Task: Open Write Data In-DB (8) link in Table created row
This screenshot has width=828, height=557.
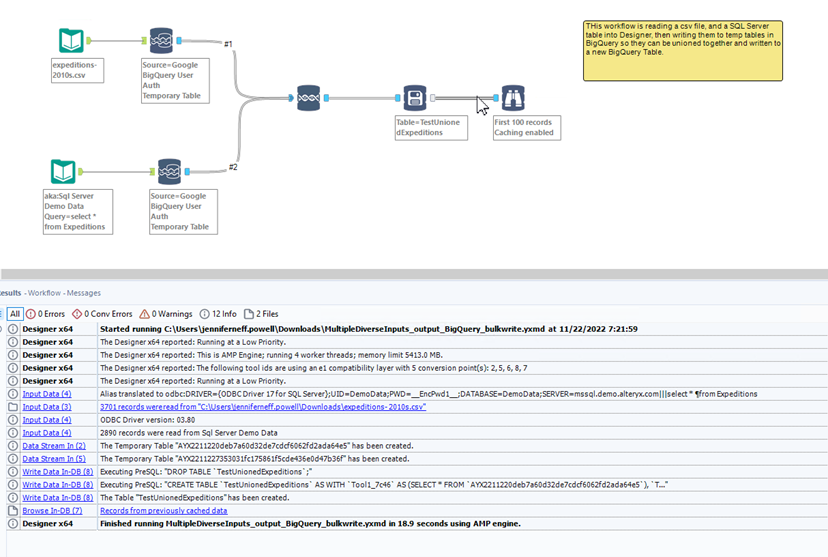Action: (58, 497)
